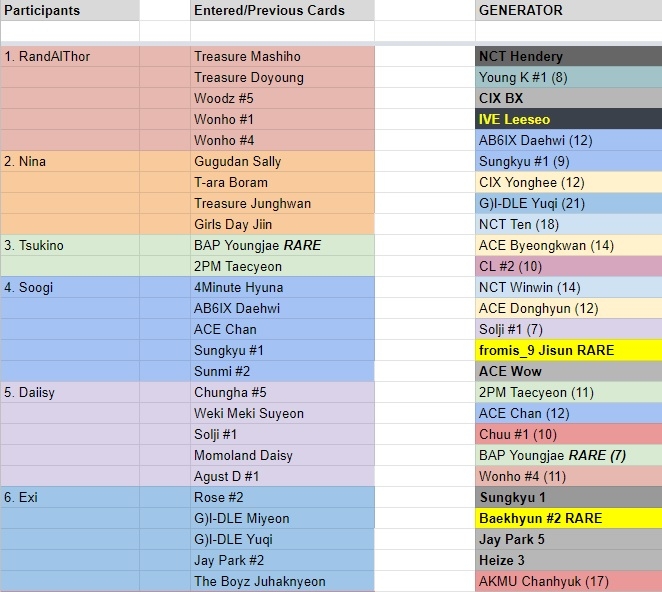Select the 'G)I-DLE Miyeon' cell
The image size is (662, 592).
[282, 519]
